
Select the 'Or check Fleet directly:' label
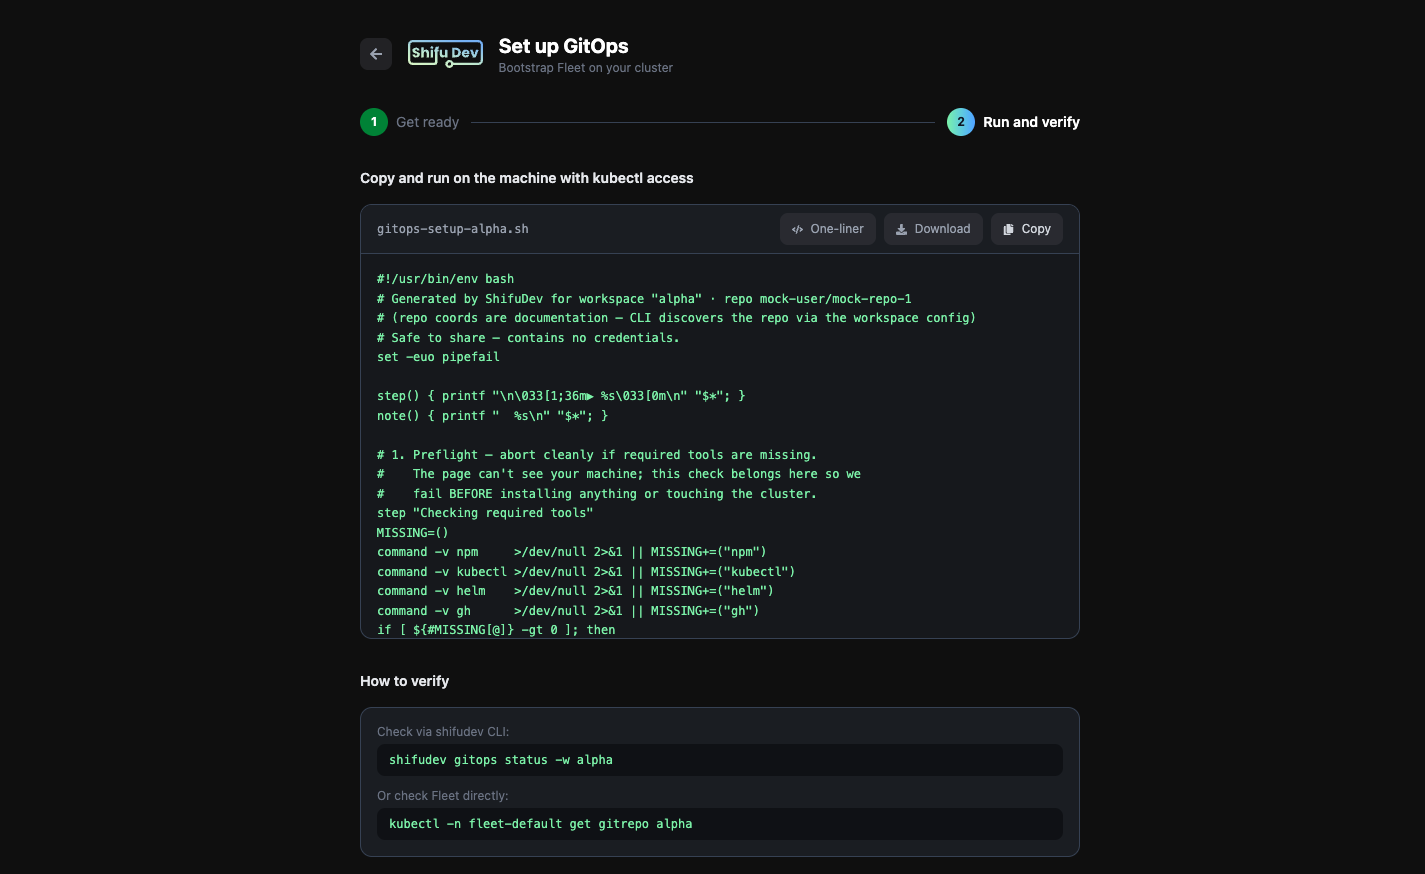coord(443,796)
